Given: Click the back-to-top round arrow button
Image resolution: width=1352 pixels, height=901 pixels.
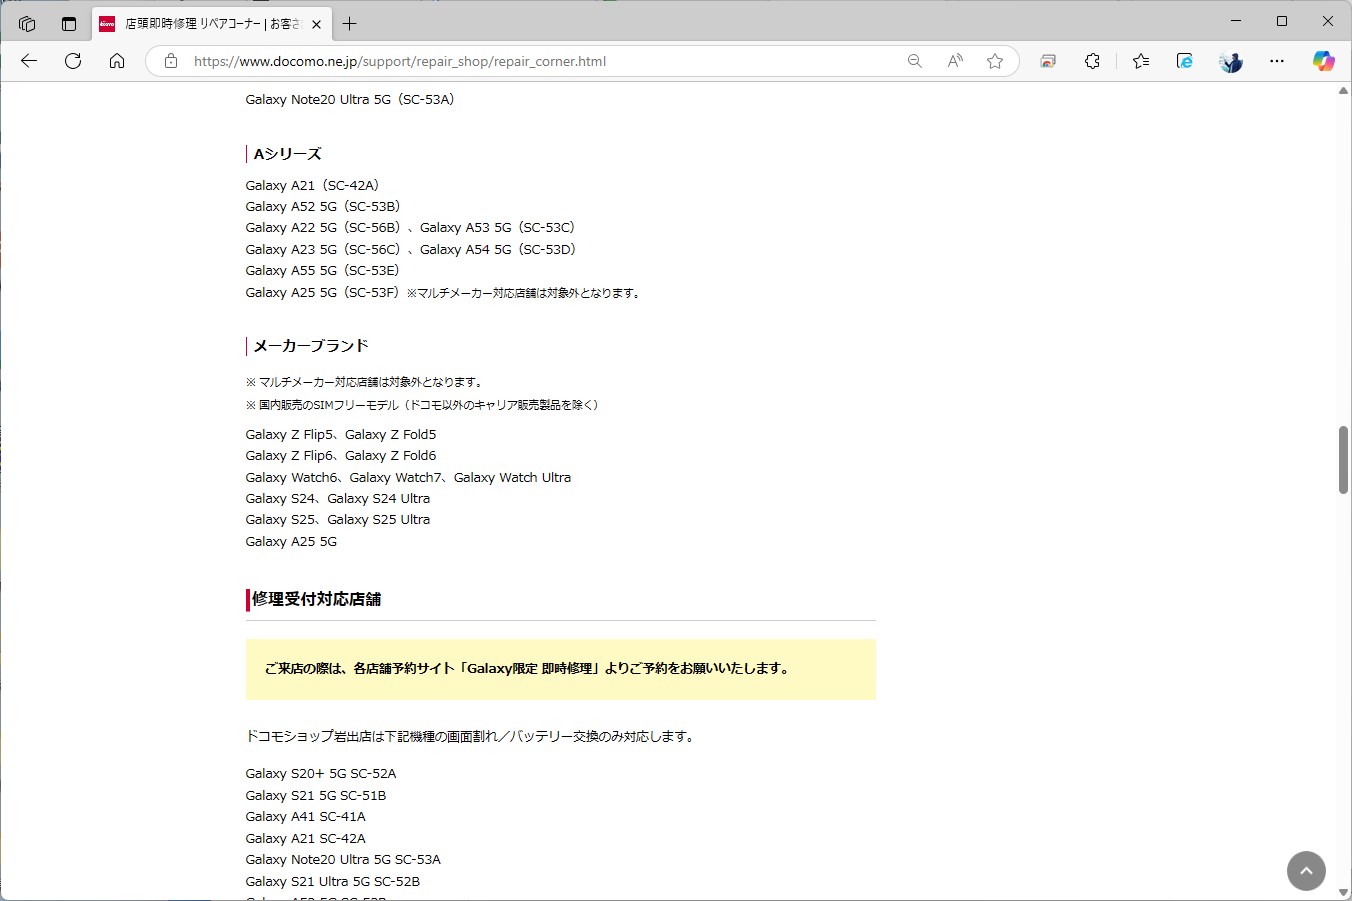Looking at the screenshot, I should tap(1306, 871).
